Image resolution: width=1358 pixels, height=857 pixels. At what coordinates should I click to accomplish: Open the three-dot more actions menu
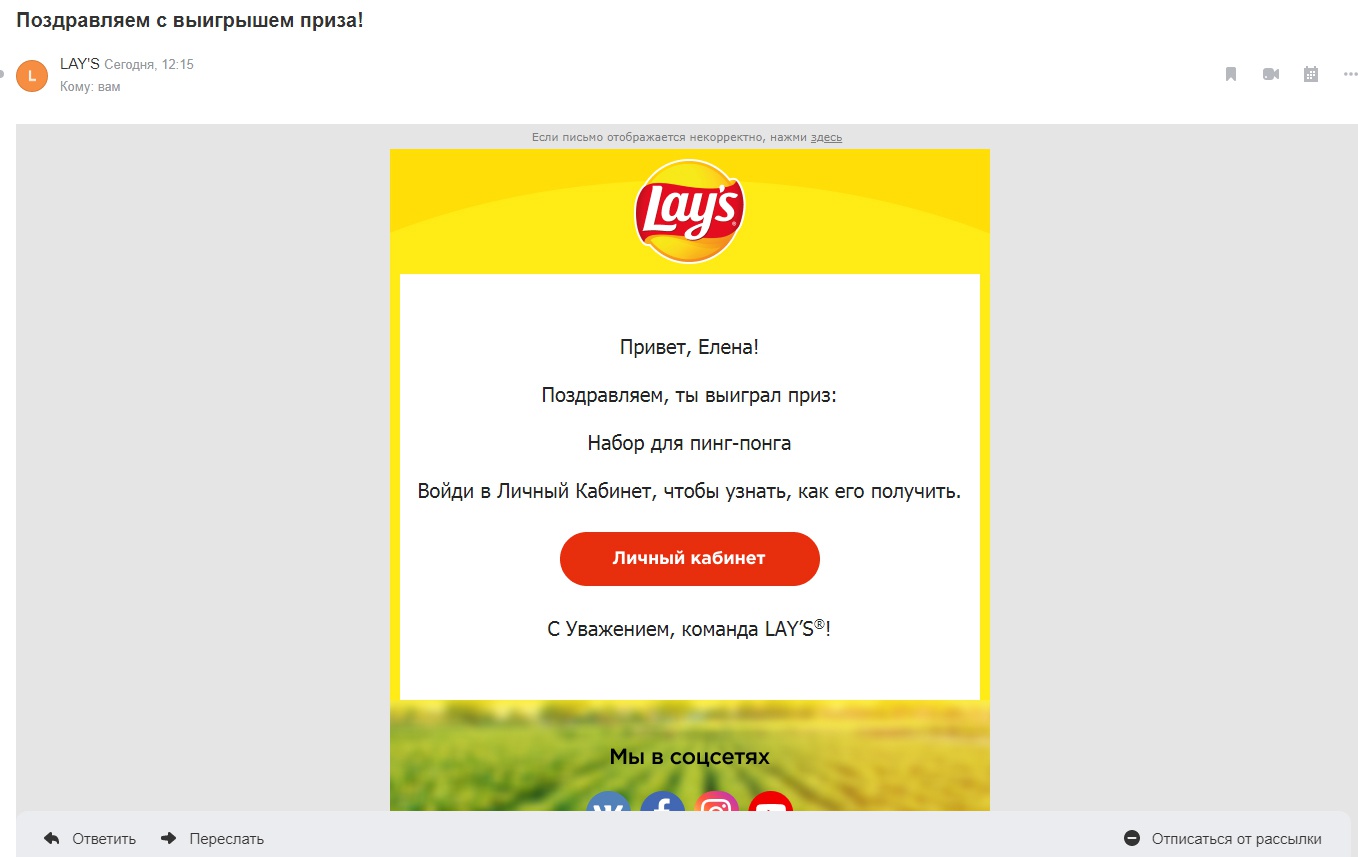point(1351,74)
